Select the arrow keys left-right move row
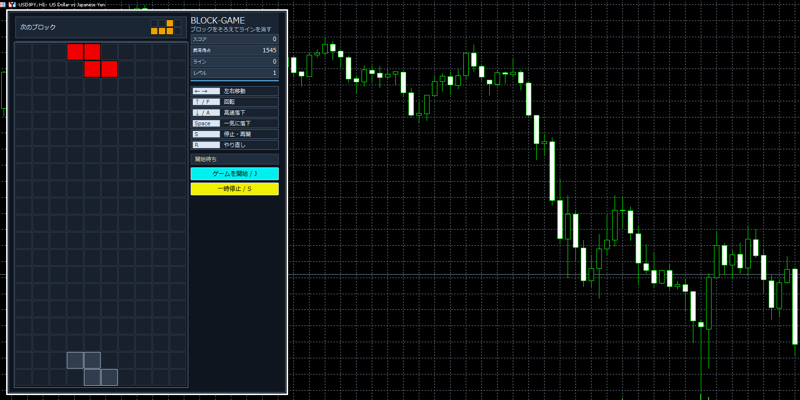 [x=235, y=91]
